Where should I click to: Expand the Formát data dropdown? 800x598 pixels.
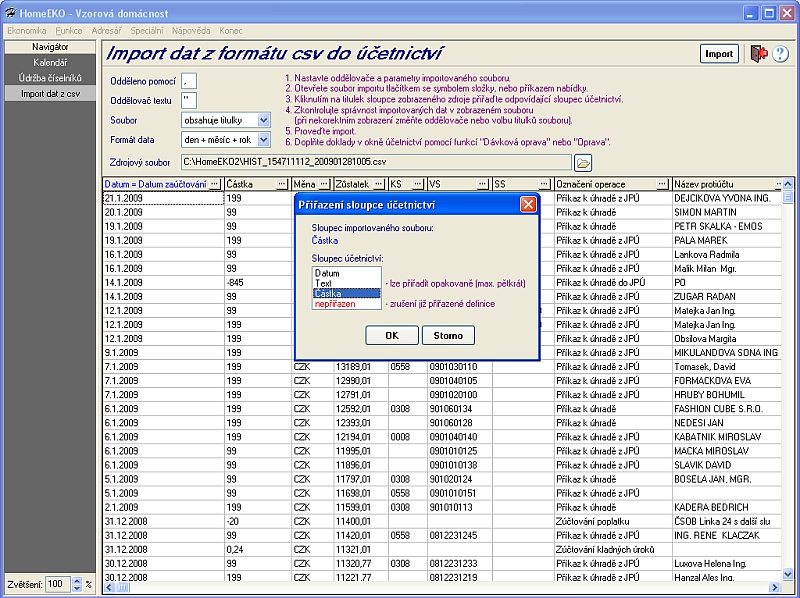pos(264,140)
